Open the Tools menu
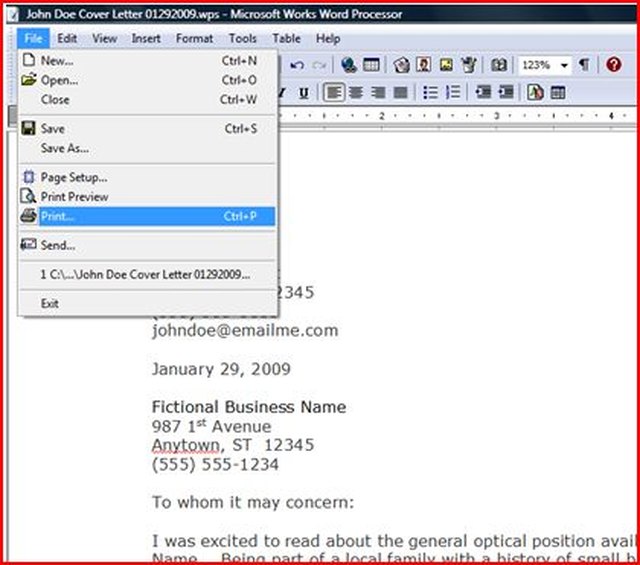The width and height of the screenshot is (640, 565). pyautogui.click(x=243, y=38)
